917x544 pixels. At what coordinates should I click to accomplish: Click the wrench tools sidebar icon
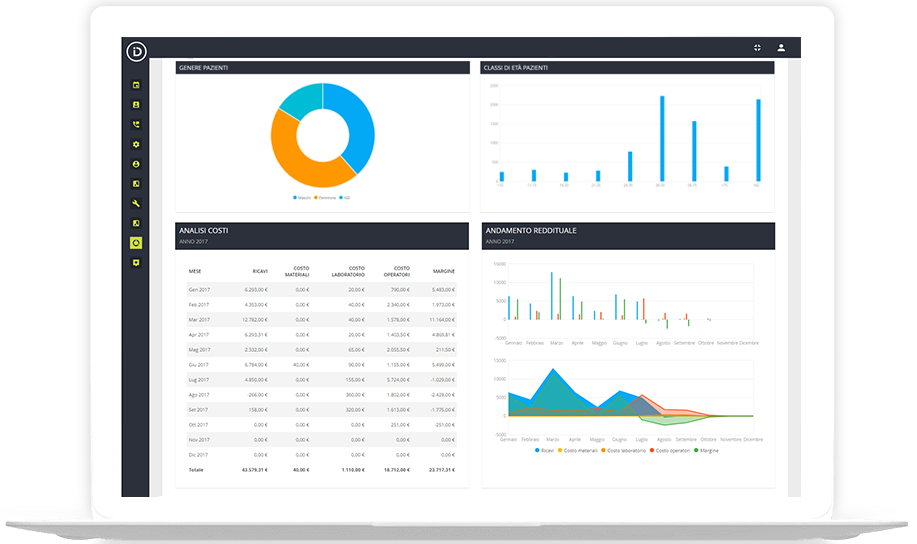click(x=136, y=203)
